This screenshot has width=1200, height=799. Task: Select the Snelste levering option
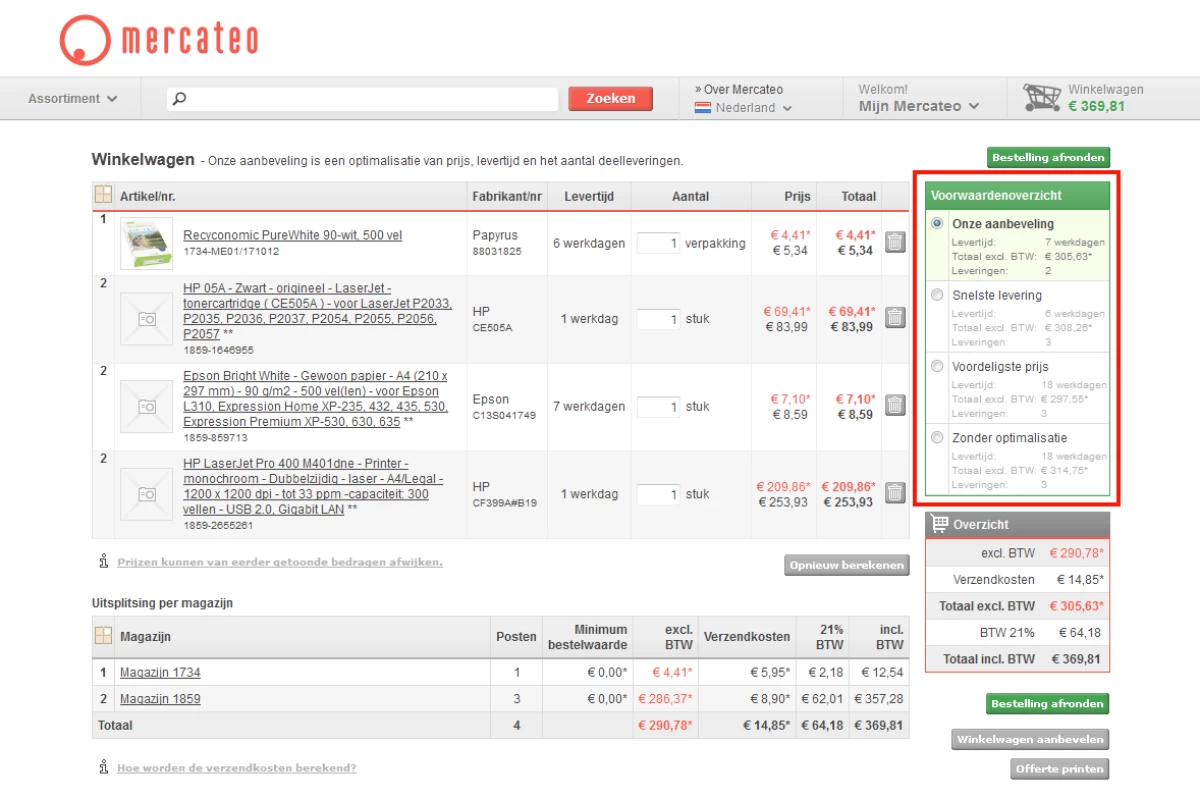[x=937, y=295]
